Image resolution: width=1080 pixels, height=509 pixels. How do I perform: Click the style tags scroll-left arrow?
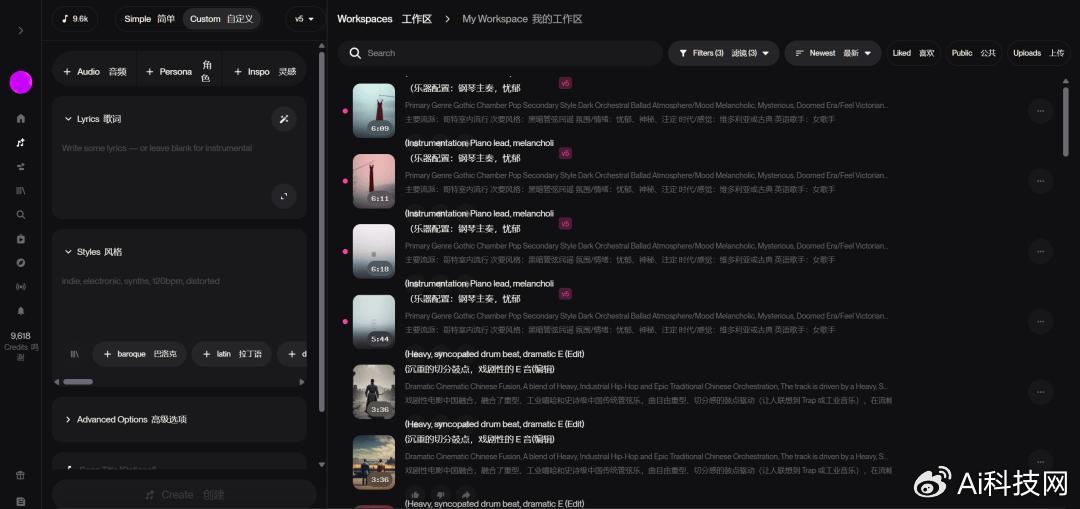click(56, 382)
